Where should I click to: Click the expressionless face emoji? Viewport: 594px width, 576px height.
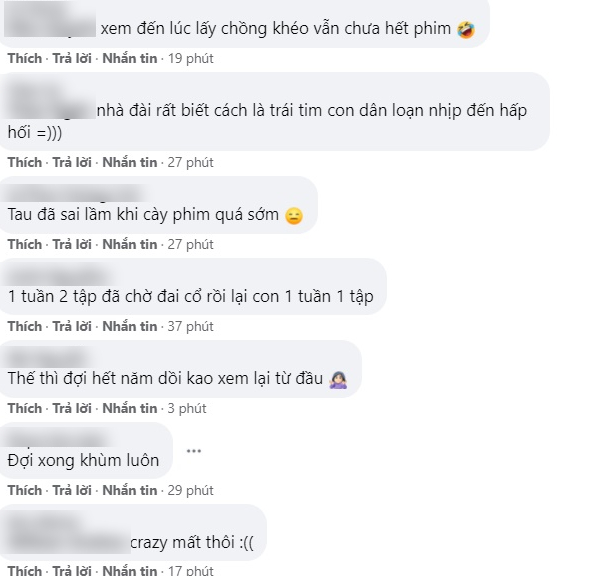pos(294,216)
